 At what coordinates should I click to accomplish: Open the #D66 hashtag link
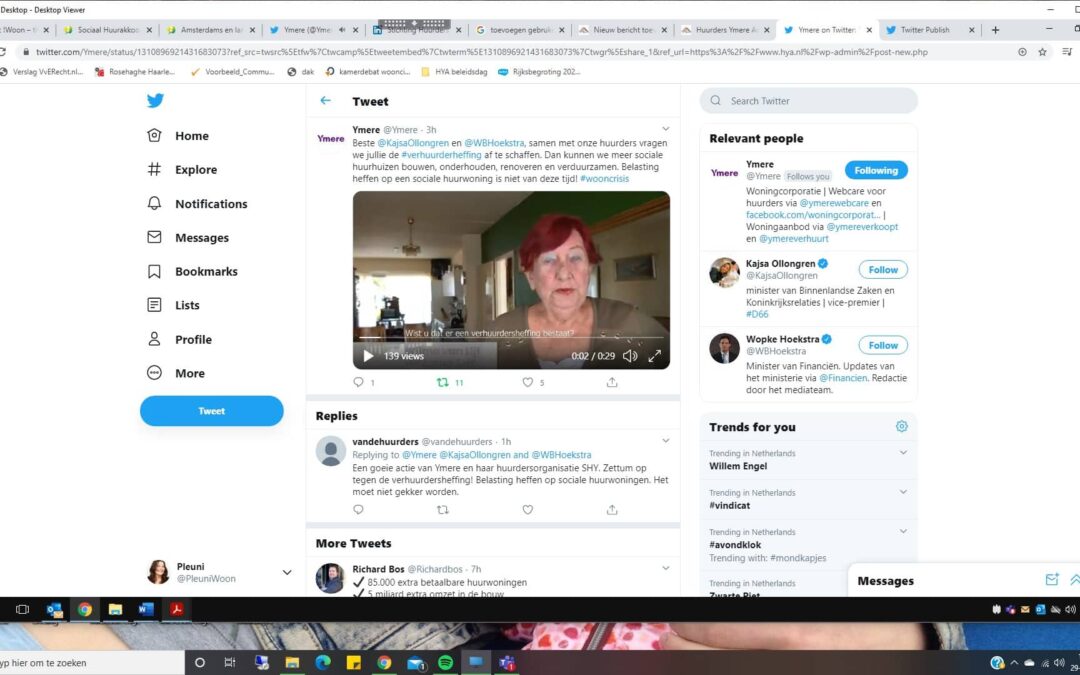pos(757,314)
